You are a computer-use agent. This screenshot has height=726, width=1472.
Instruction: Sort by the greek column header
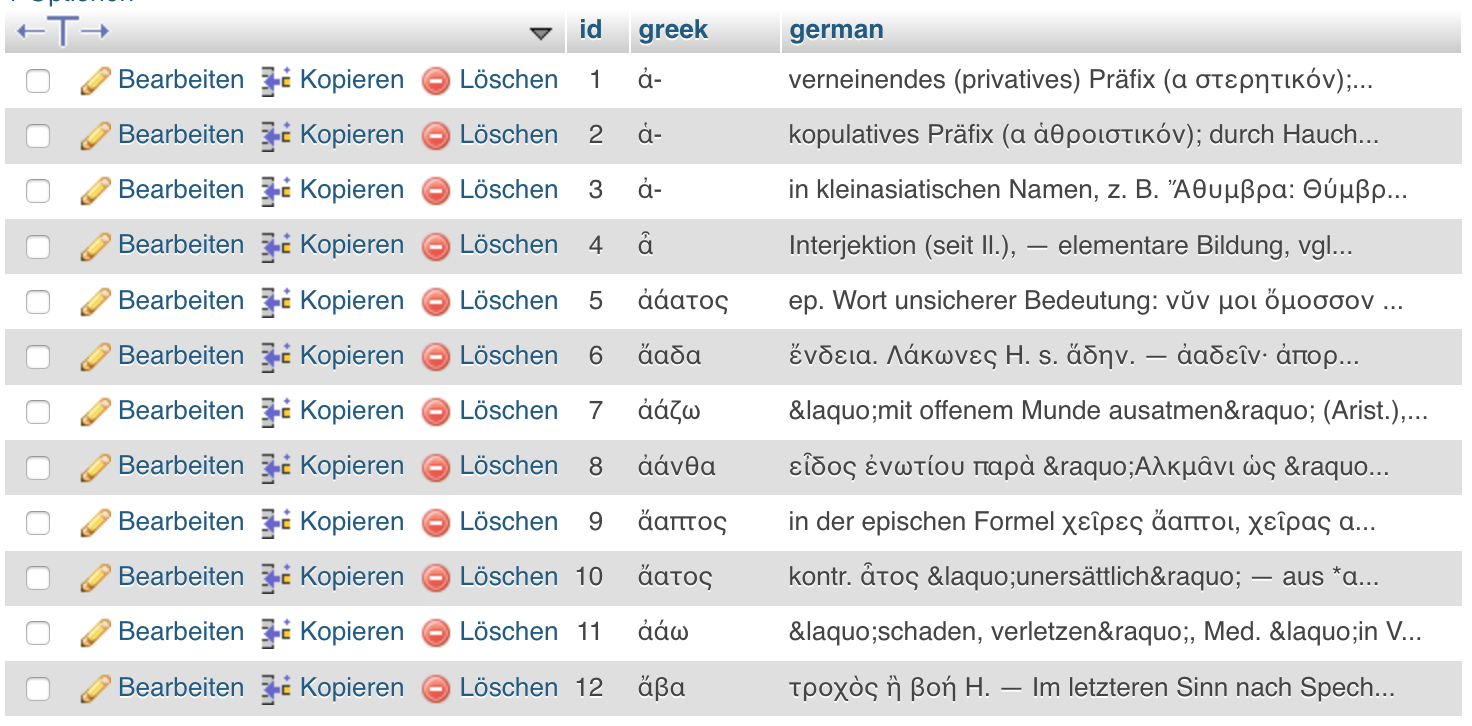coord(673,30)
